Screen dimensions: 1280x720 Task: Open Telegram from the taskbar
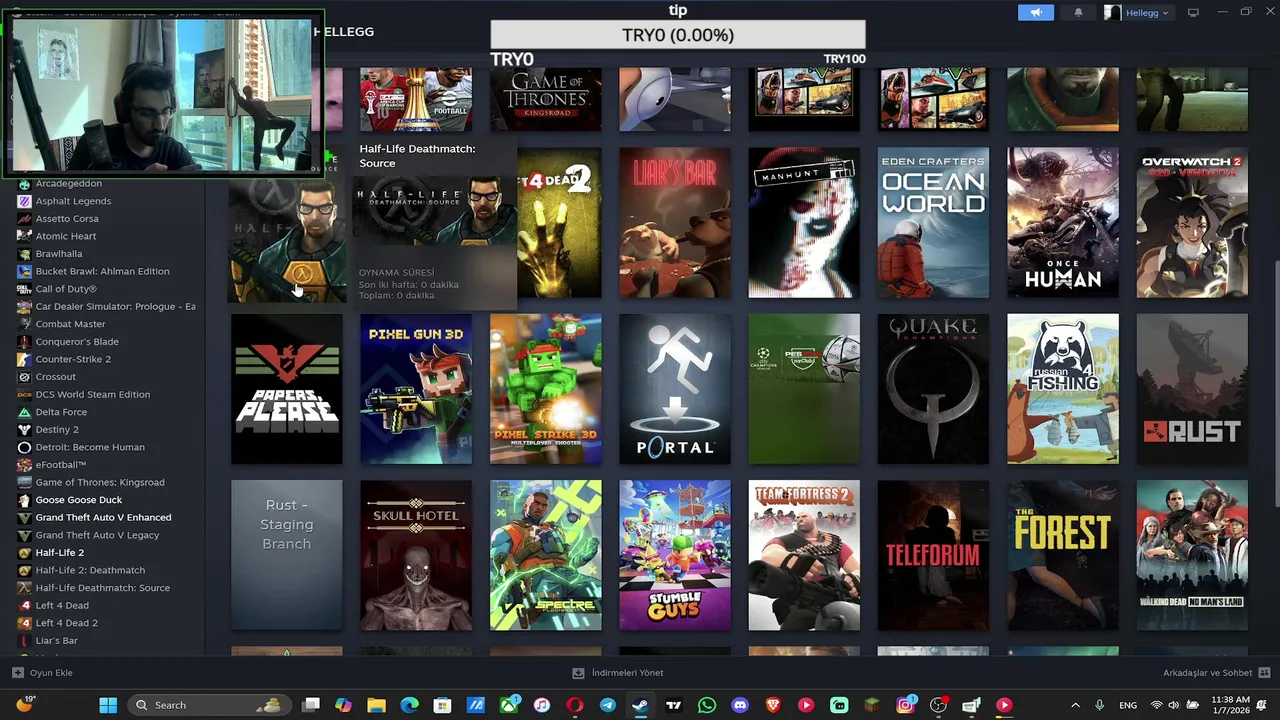pyautogui.click(x=608, y=705)
